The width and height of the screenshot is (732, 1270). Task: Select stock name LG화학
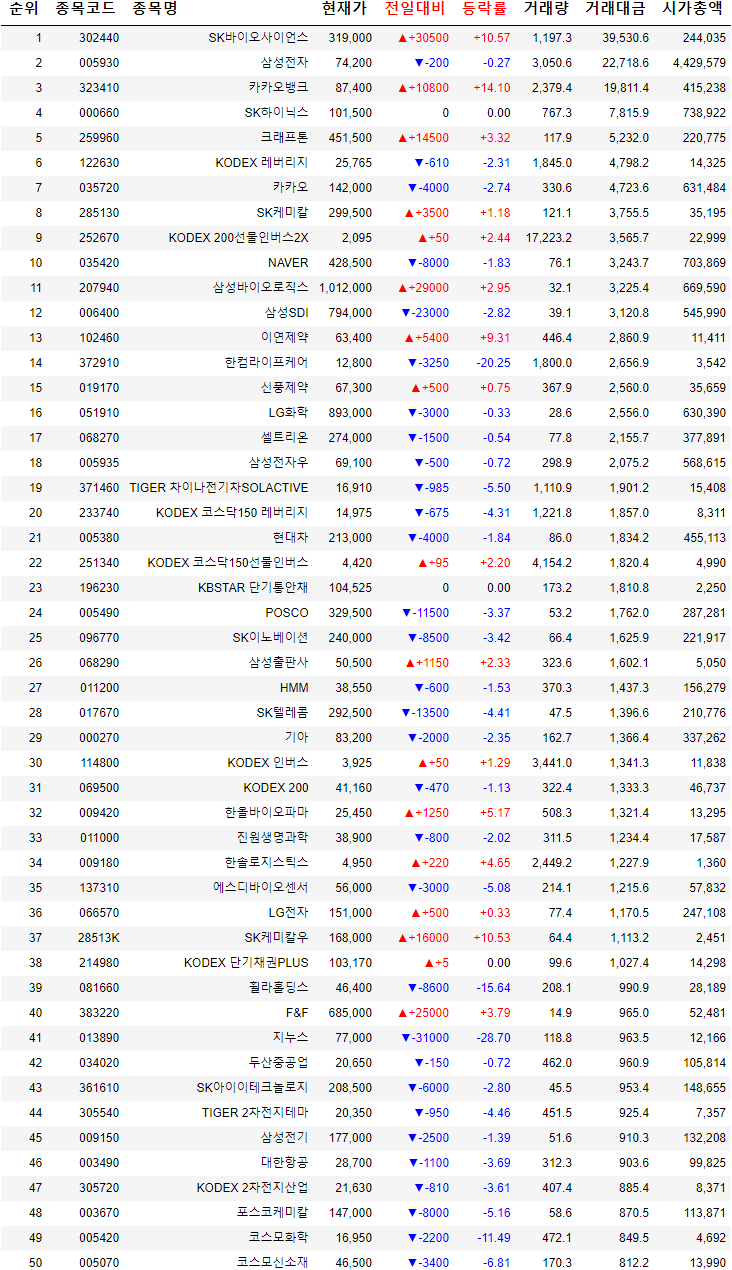pos(288,413)
